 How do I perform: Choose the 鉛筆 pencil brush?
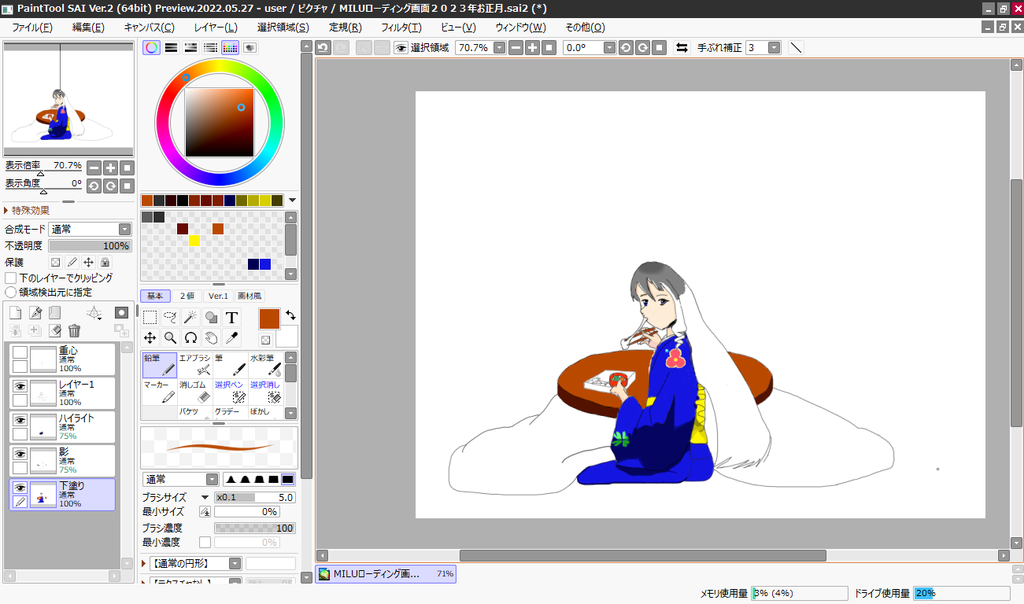tap(159, 365)
